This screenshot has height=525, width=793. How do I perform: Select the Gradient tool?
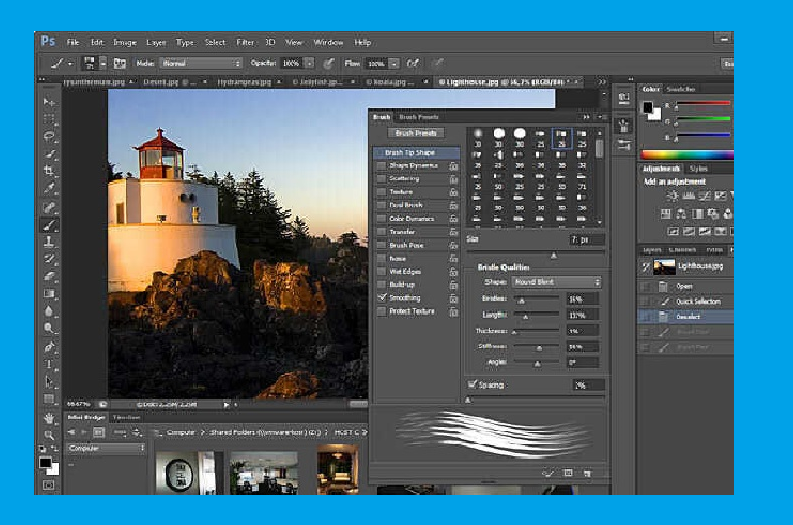coord(49,293)
